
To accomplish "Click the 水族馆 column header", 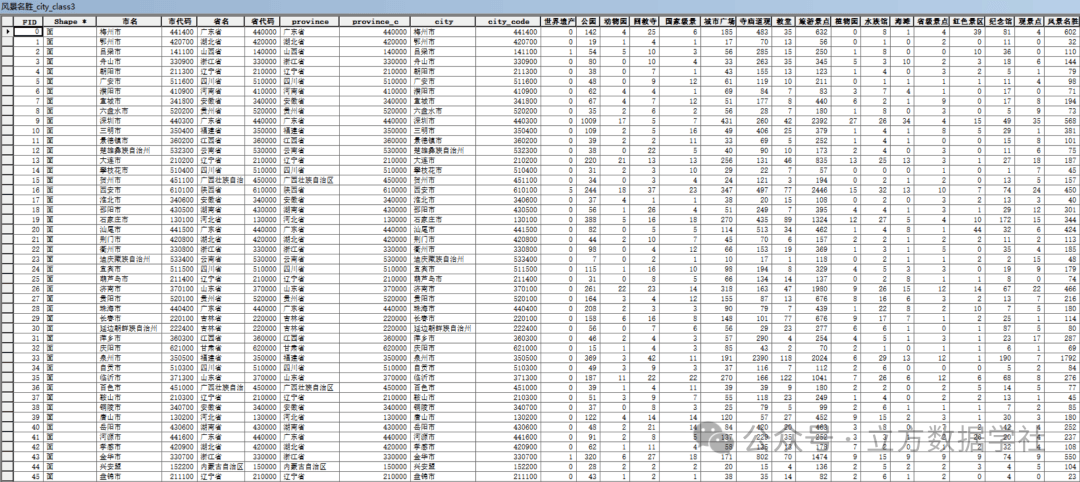I will pyautogui.click(x=875, y=22).
